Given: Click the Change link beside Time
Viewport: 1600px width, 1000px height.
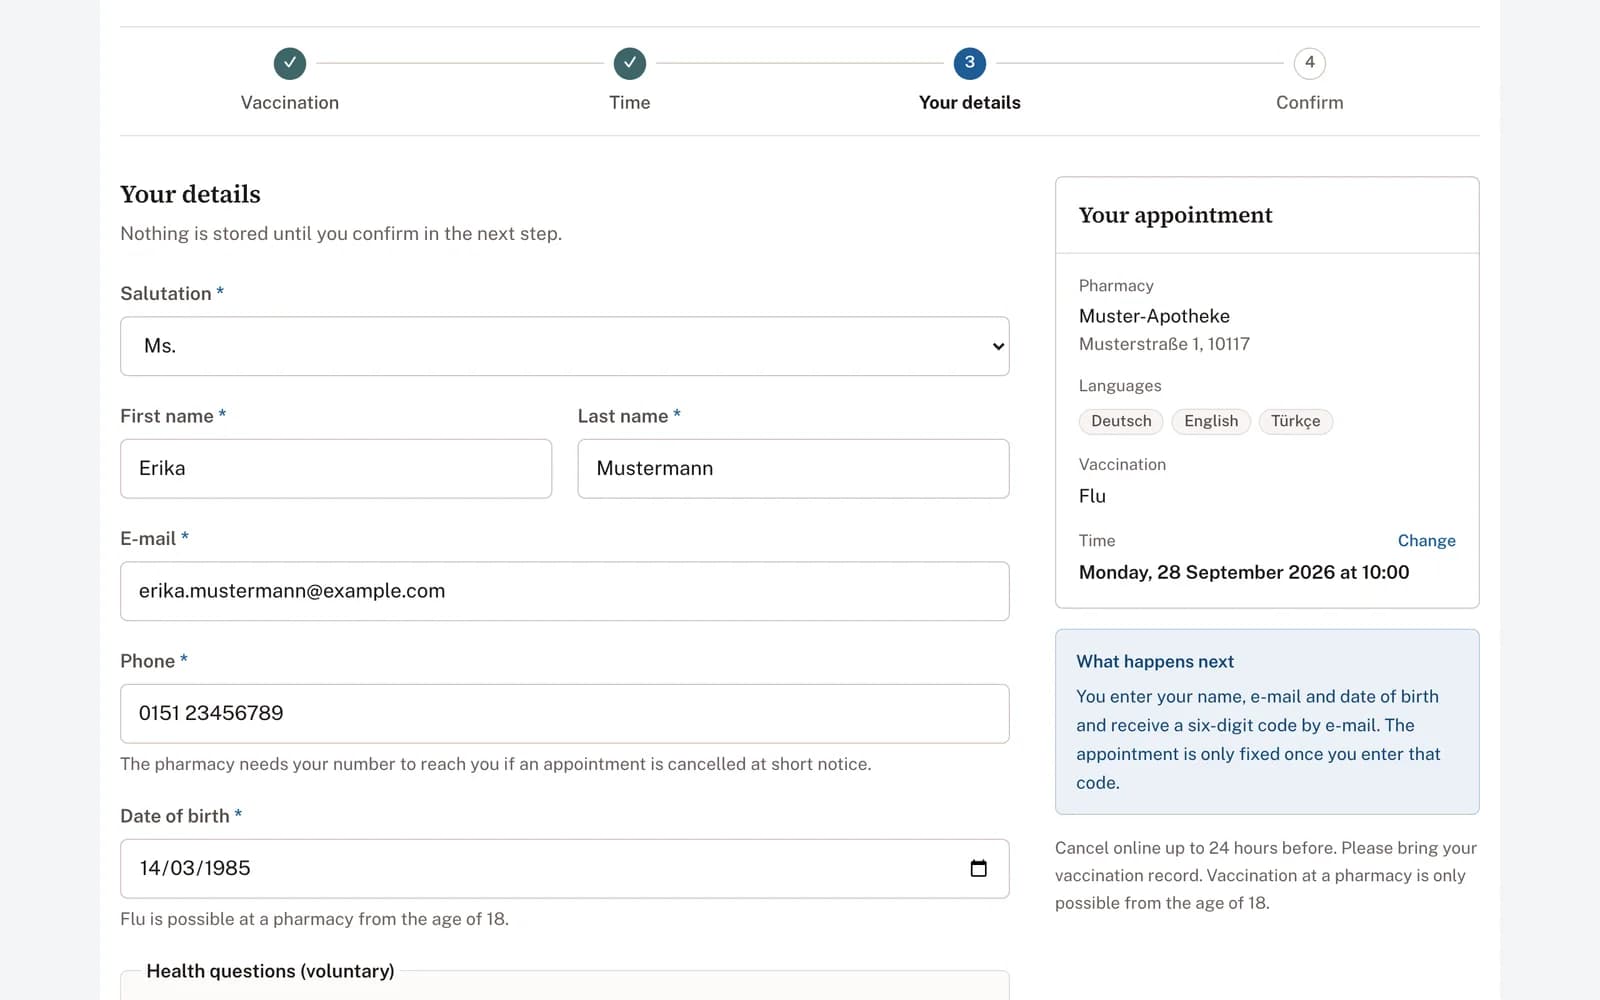Looking at the screenshot, I should 1426,541.
